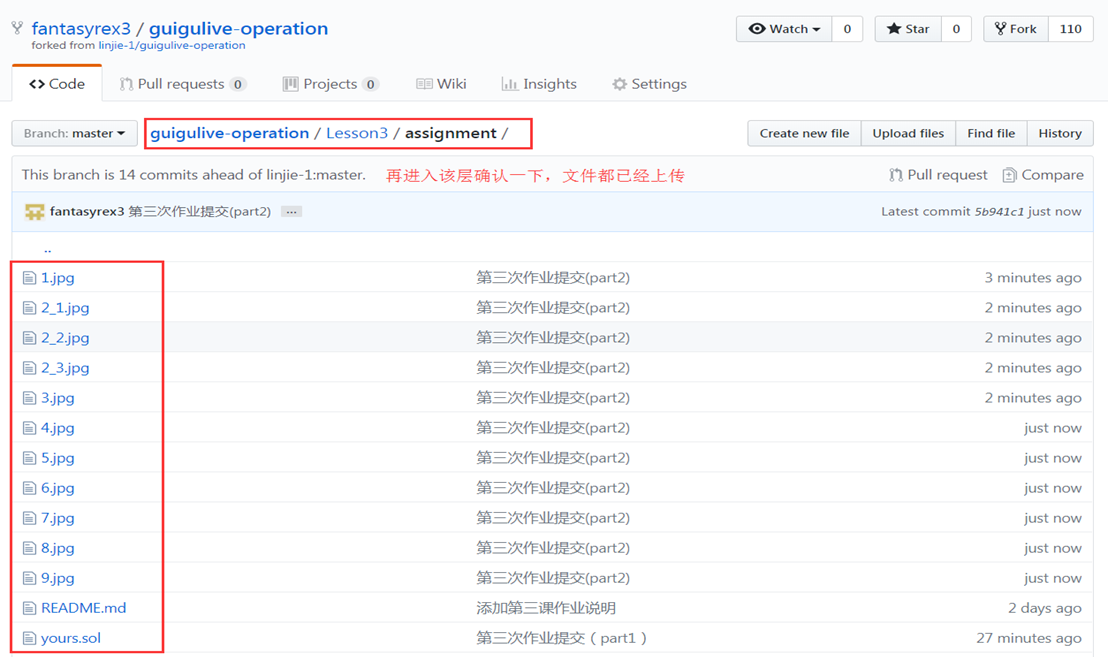Open the Compare link

pyautogui.click(x=1043, y=174)
